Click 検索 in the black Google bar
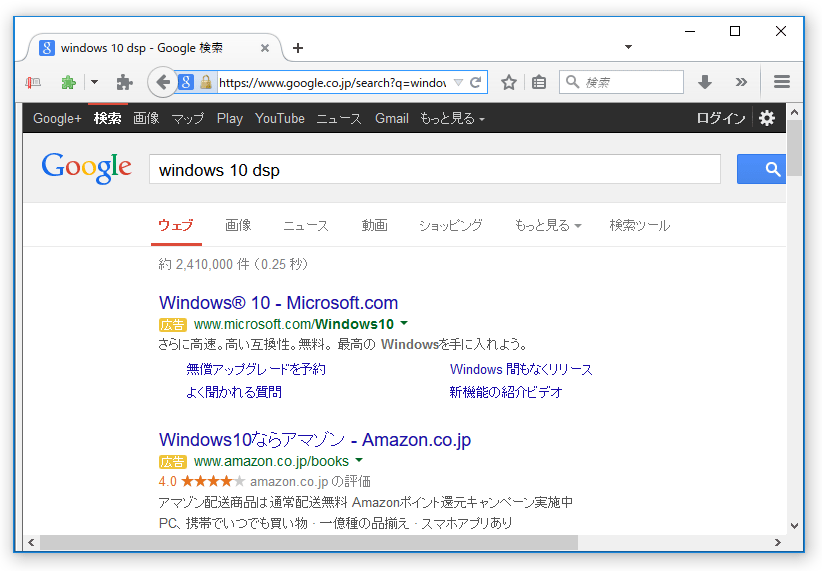 point(107,118)
